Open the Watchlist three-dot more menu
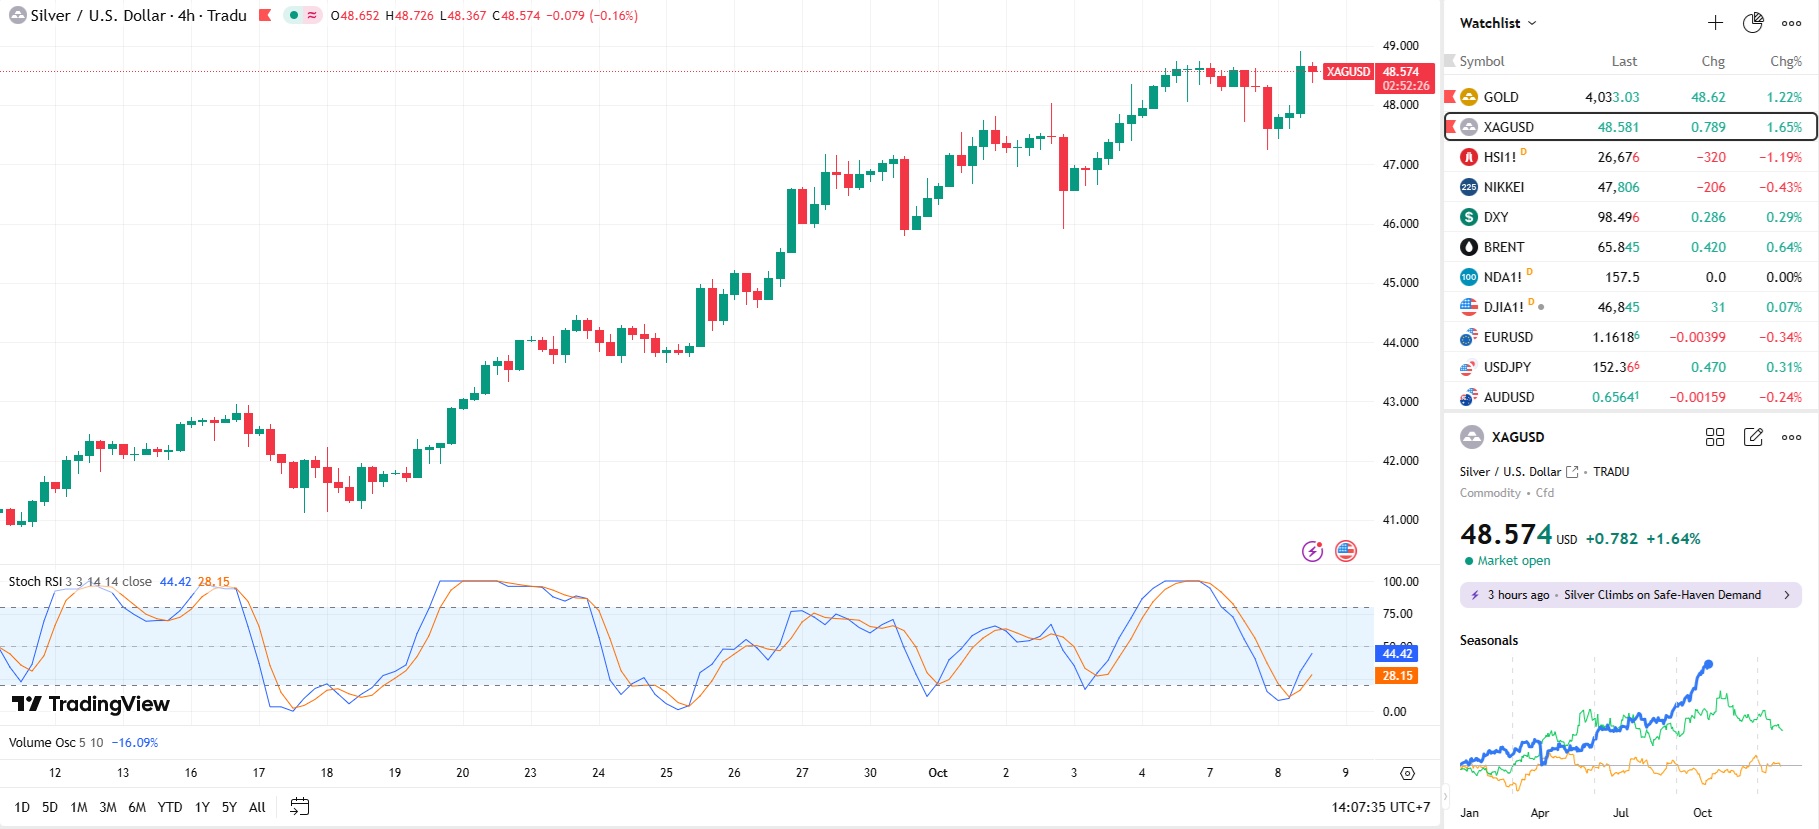The height and width of the screenshot is (829, 1819). pos(1791,23)
